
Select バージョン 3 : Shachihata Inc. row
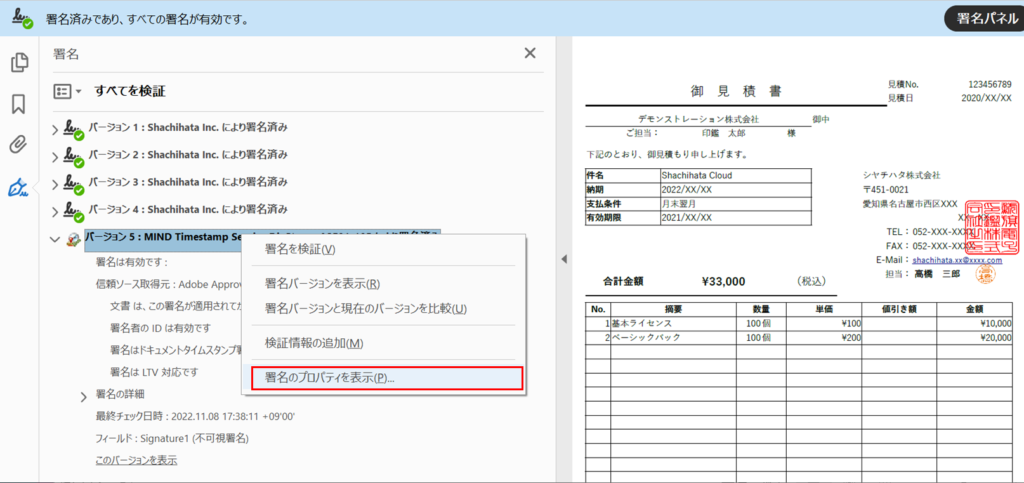click(x=188, y=181)
